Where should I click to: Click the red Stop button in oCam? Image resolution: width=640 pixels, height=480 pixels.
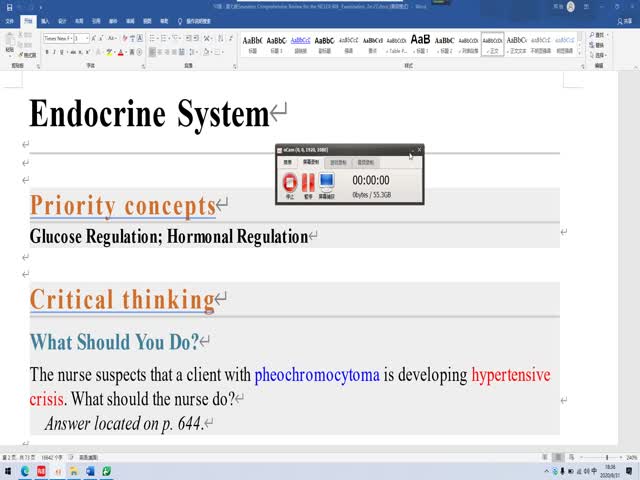tap(290, 183)
